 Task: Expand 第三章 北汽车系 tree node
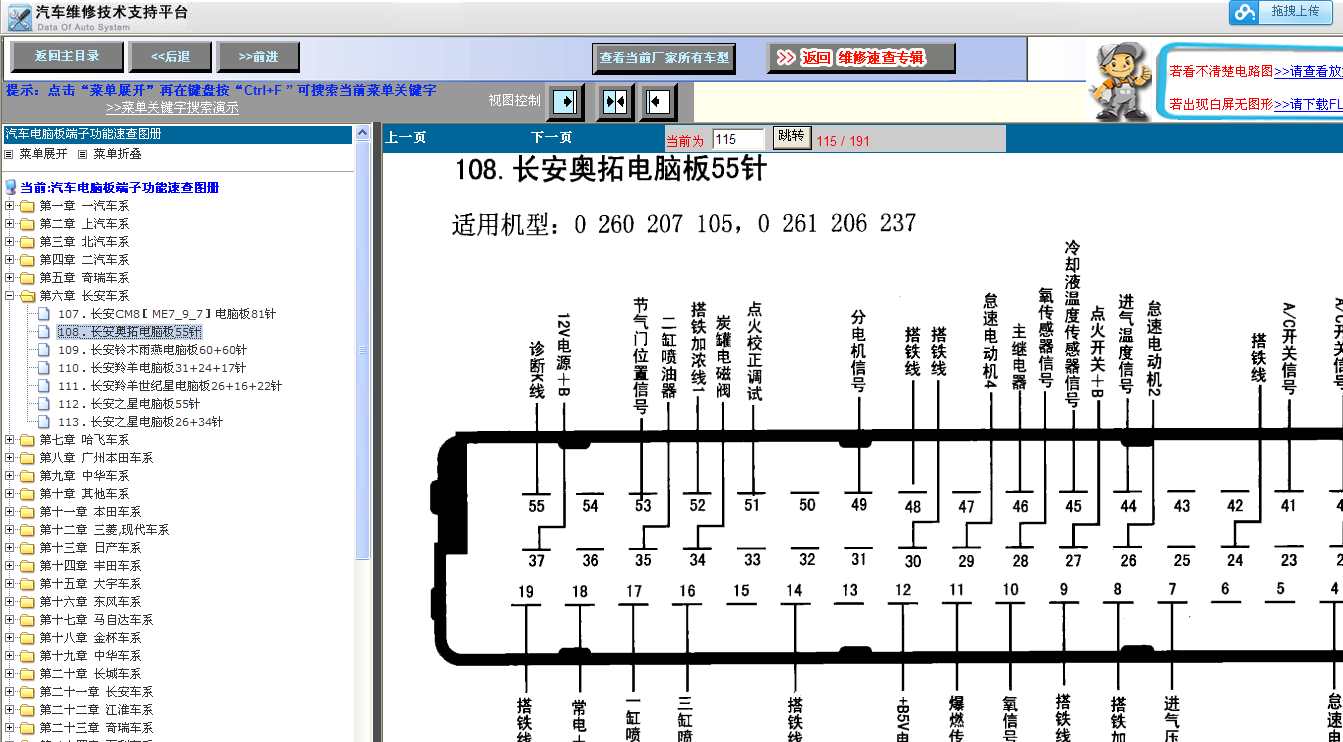pos(9,242)
